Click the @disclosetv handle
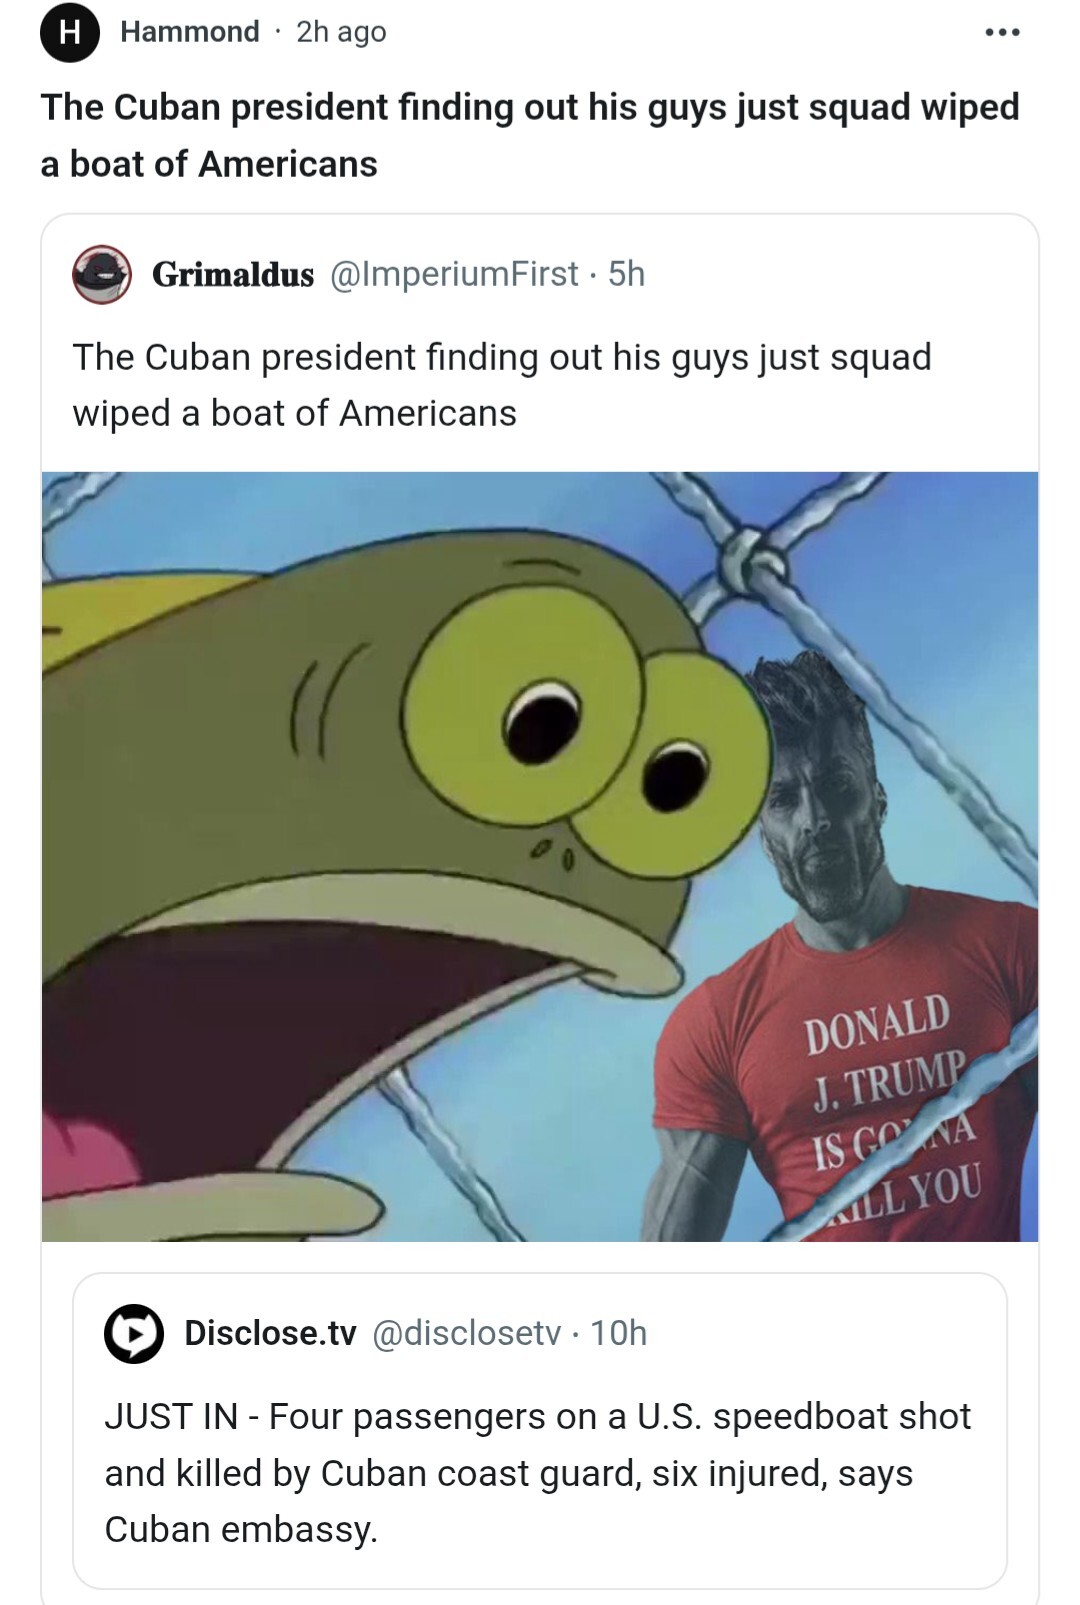 466,1333
